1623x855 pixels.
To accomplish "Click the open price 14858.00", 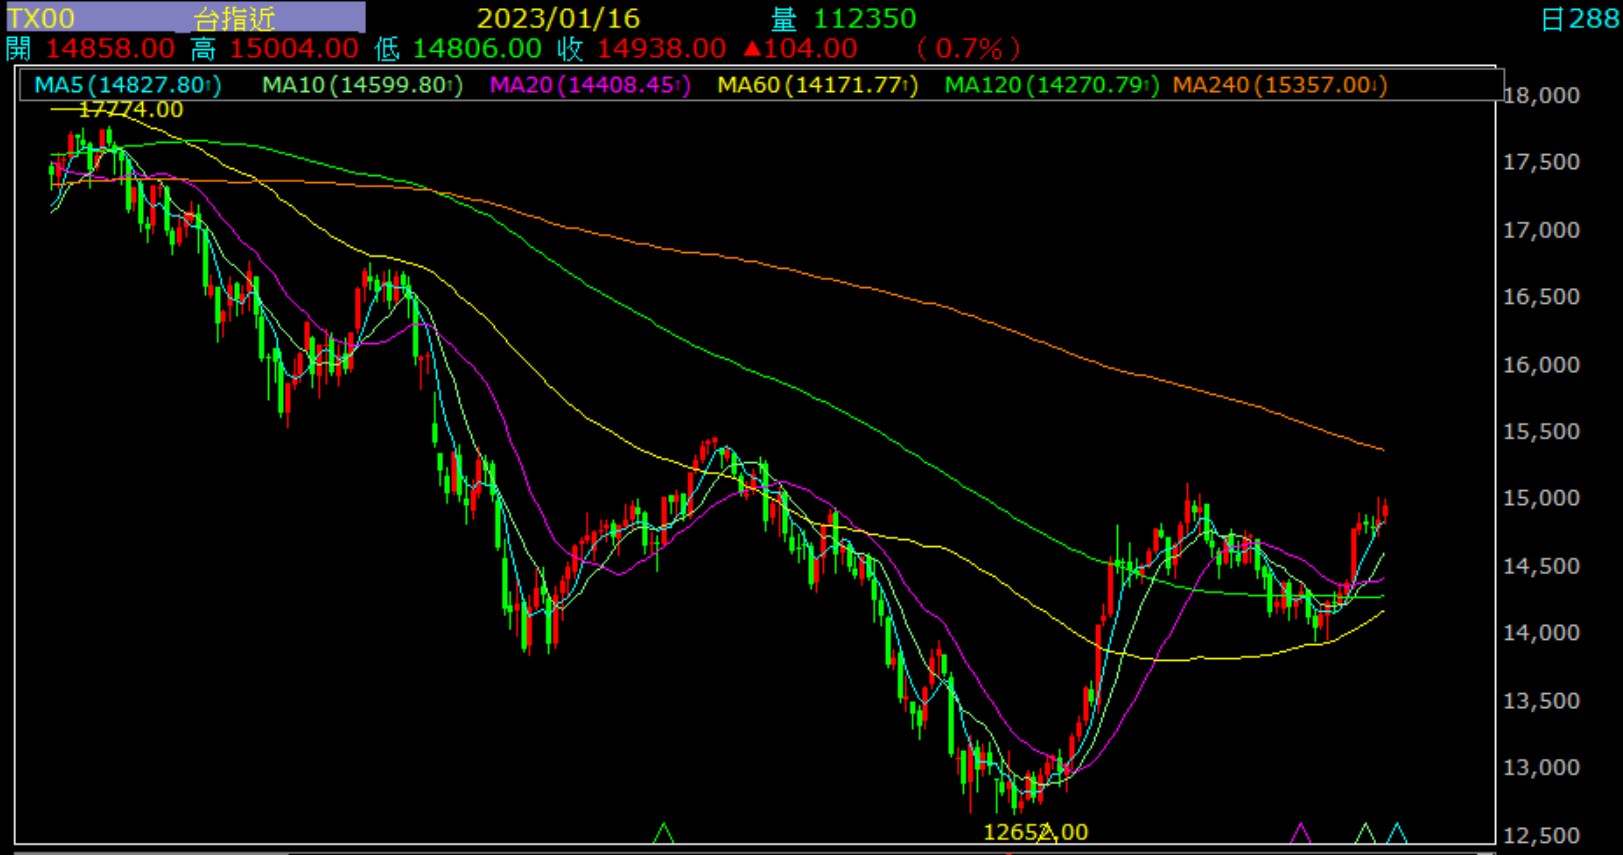I will point(110,48).
